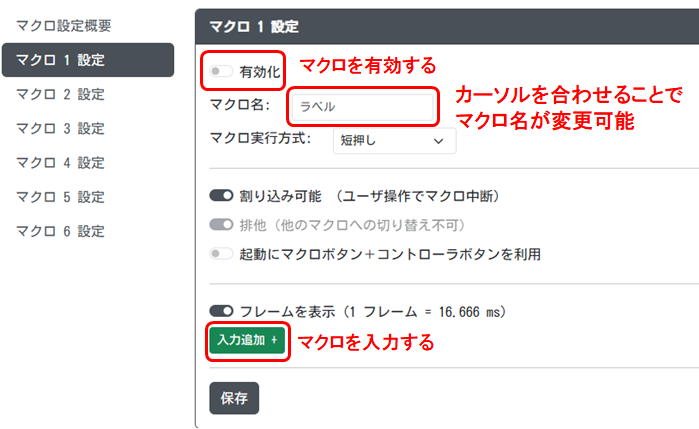The width and height of the screenshot is (699, 429).
Task: Open the マクロ設定概要 overview page
Action: click(x=64, y=24)
